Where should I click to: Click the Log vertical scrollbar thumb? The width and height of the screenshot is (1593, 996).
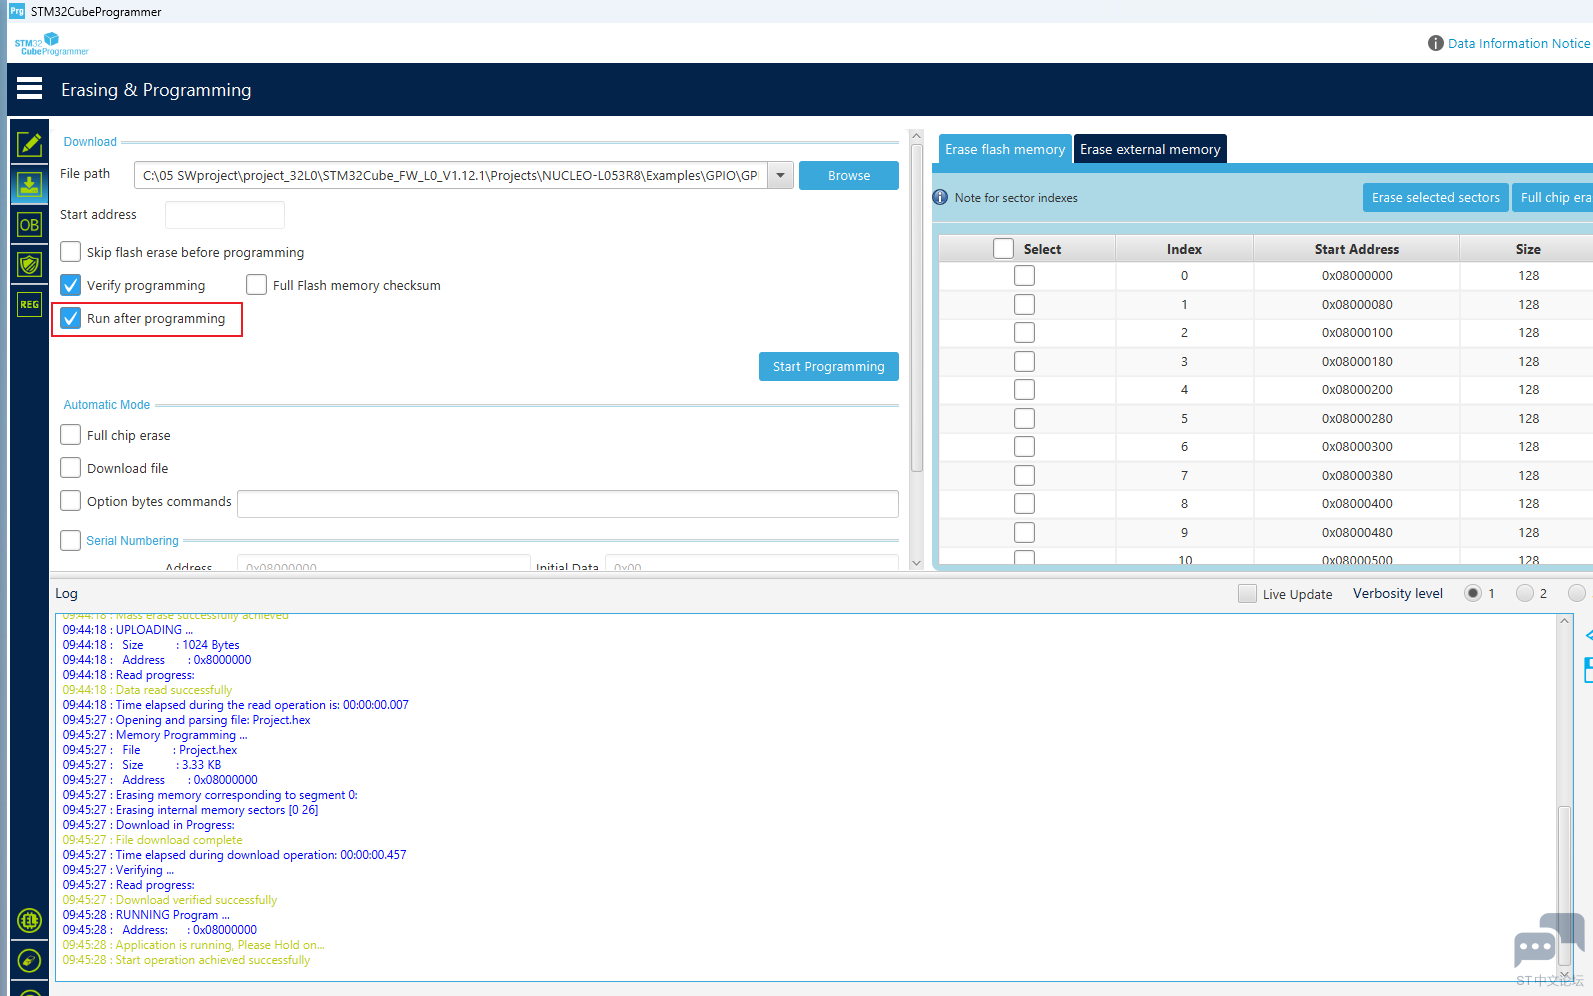[1565, 885]
